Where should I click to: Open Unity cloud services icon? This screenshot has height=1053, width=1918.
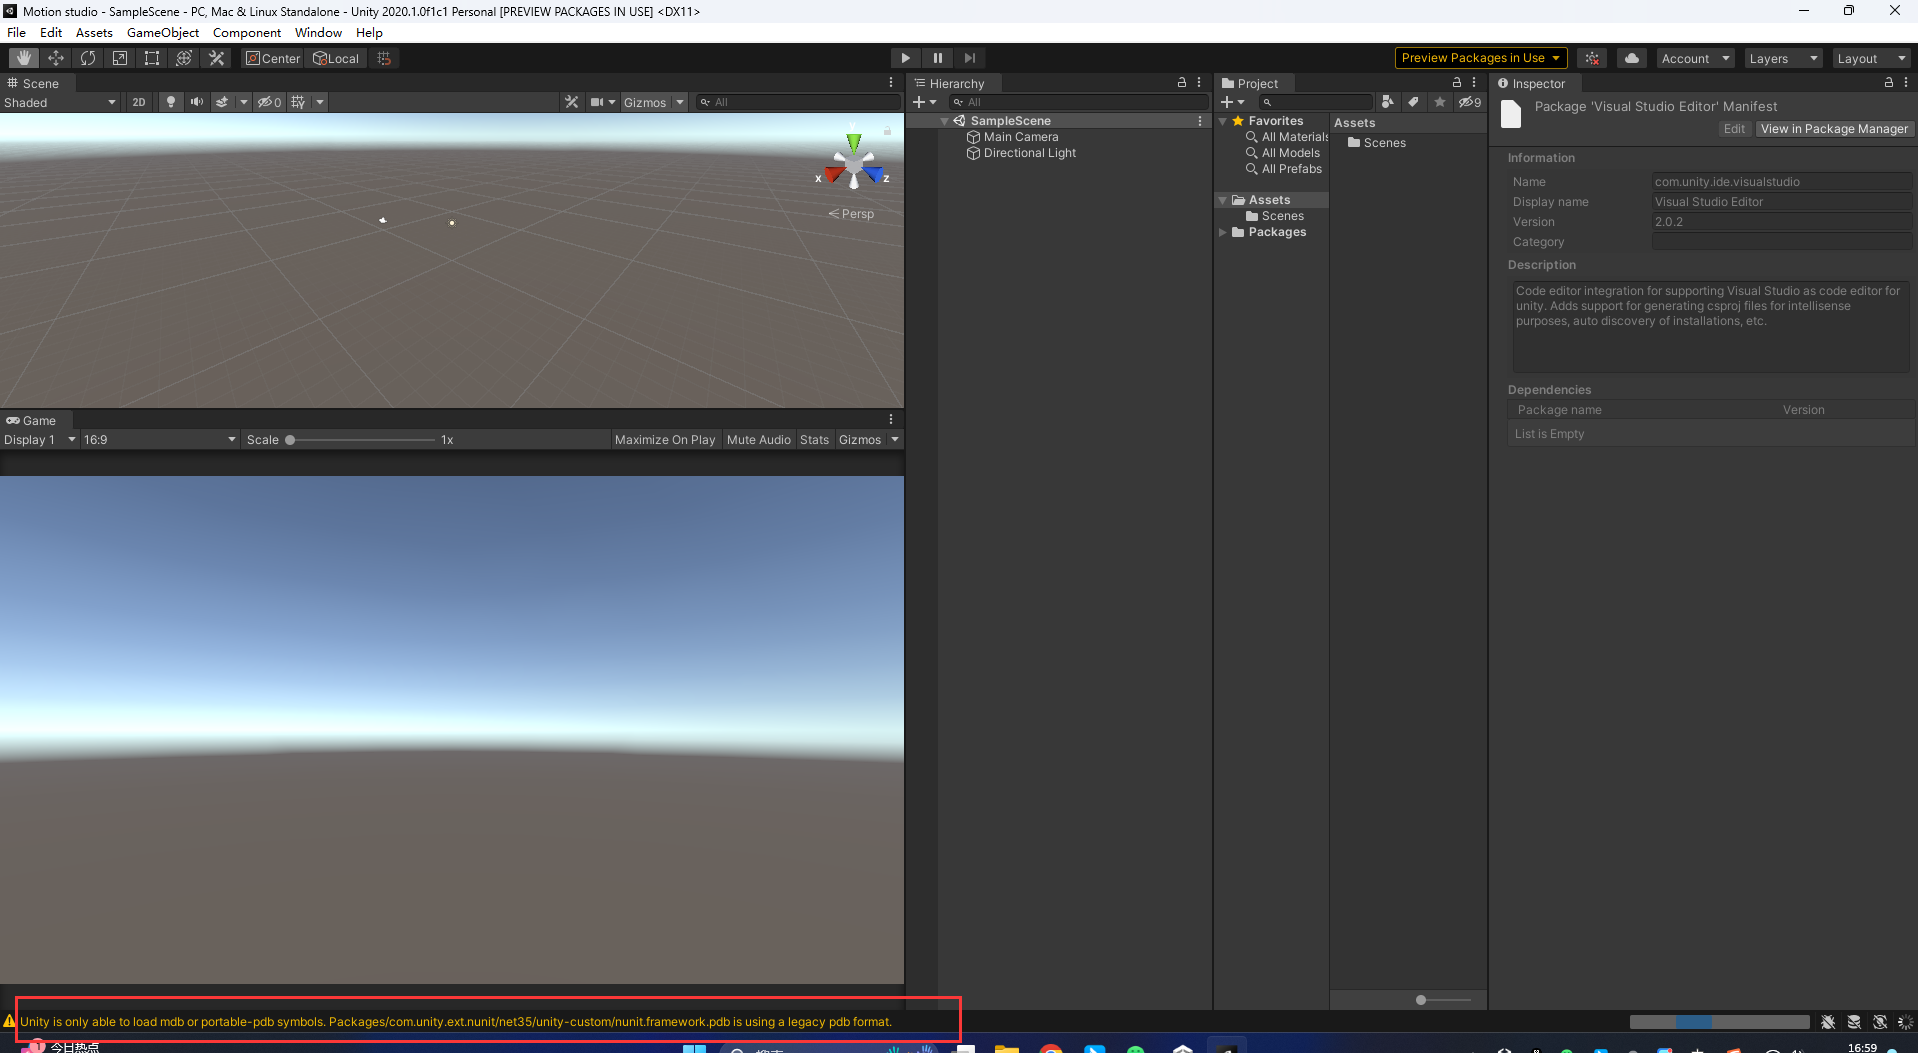tap(1631, 58)
